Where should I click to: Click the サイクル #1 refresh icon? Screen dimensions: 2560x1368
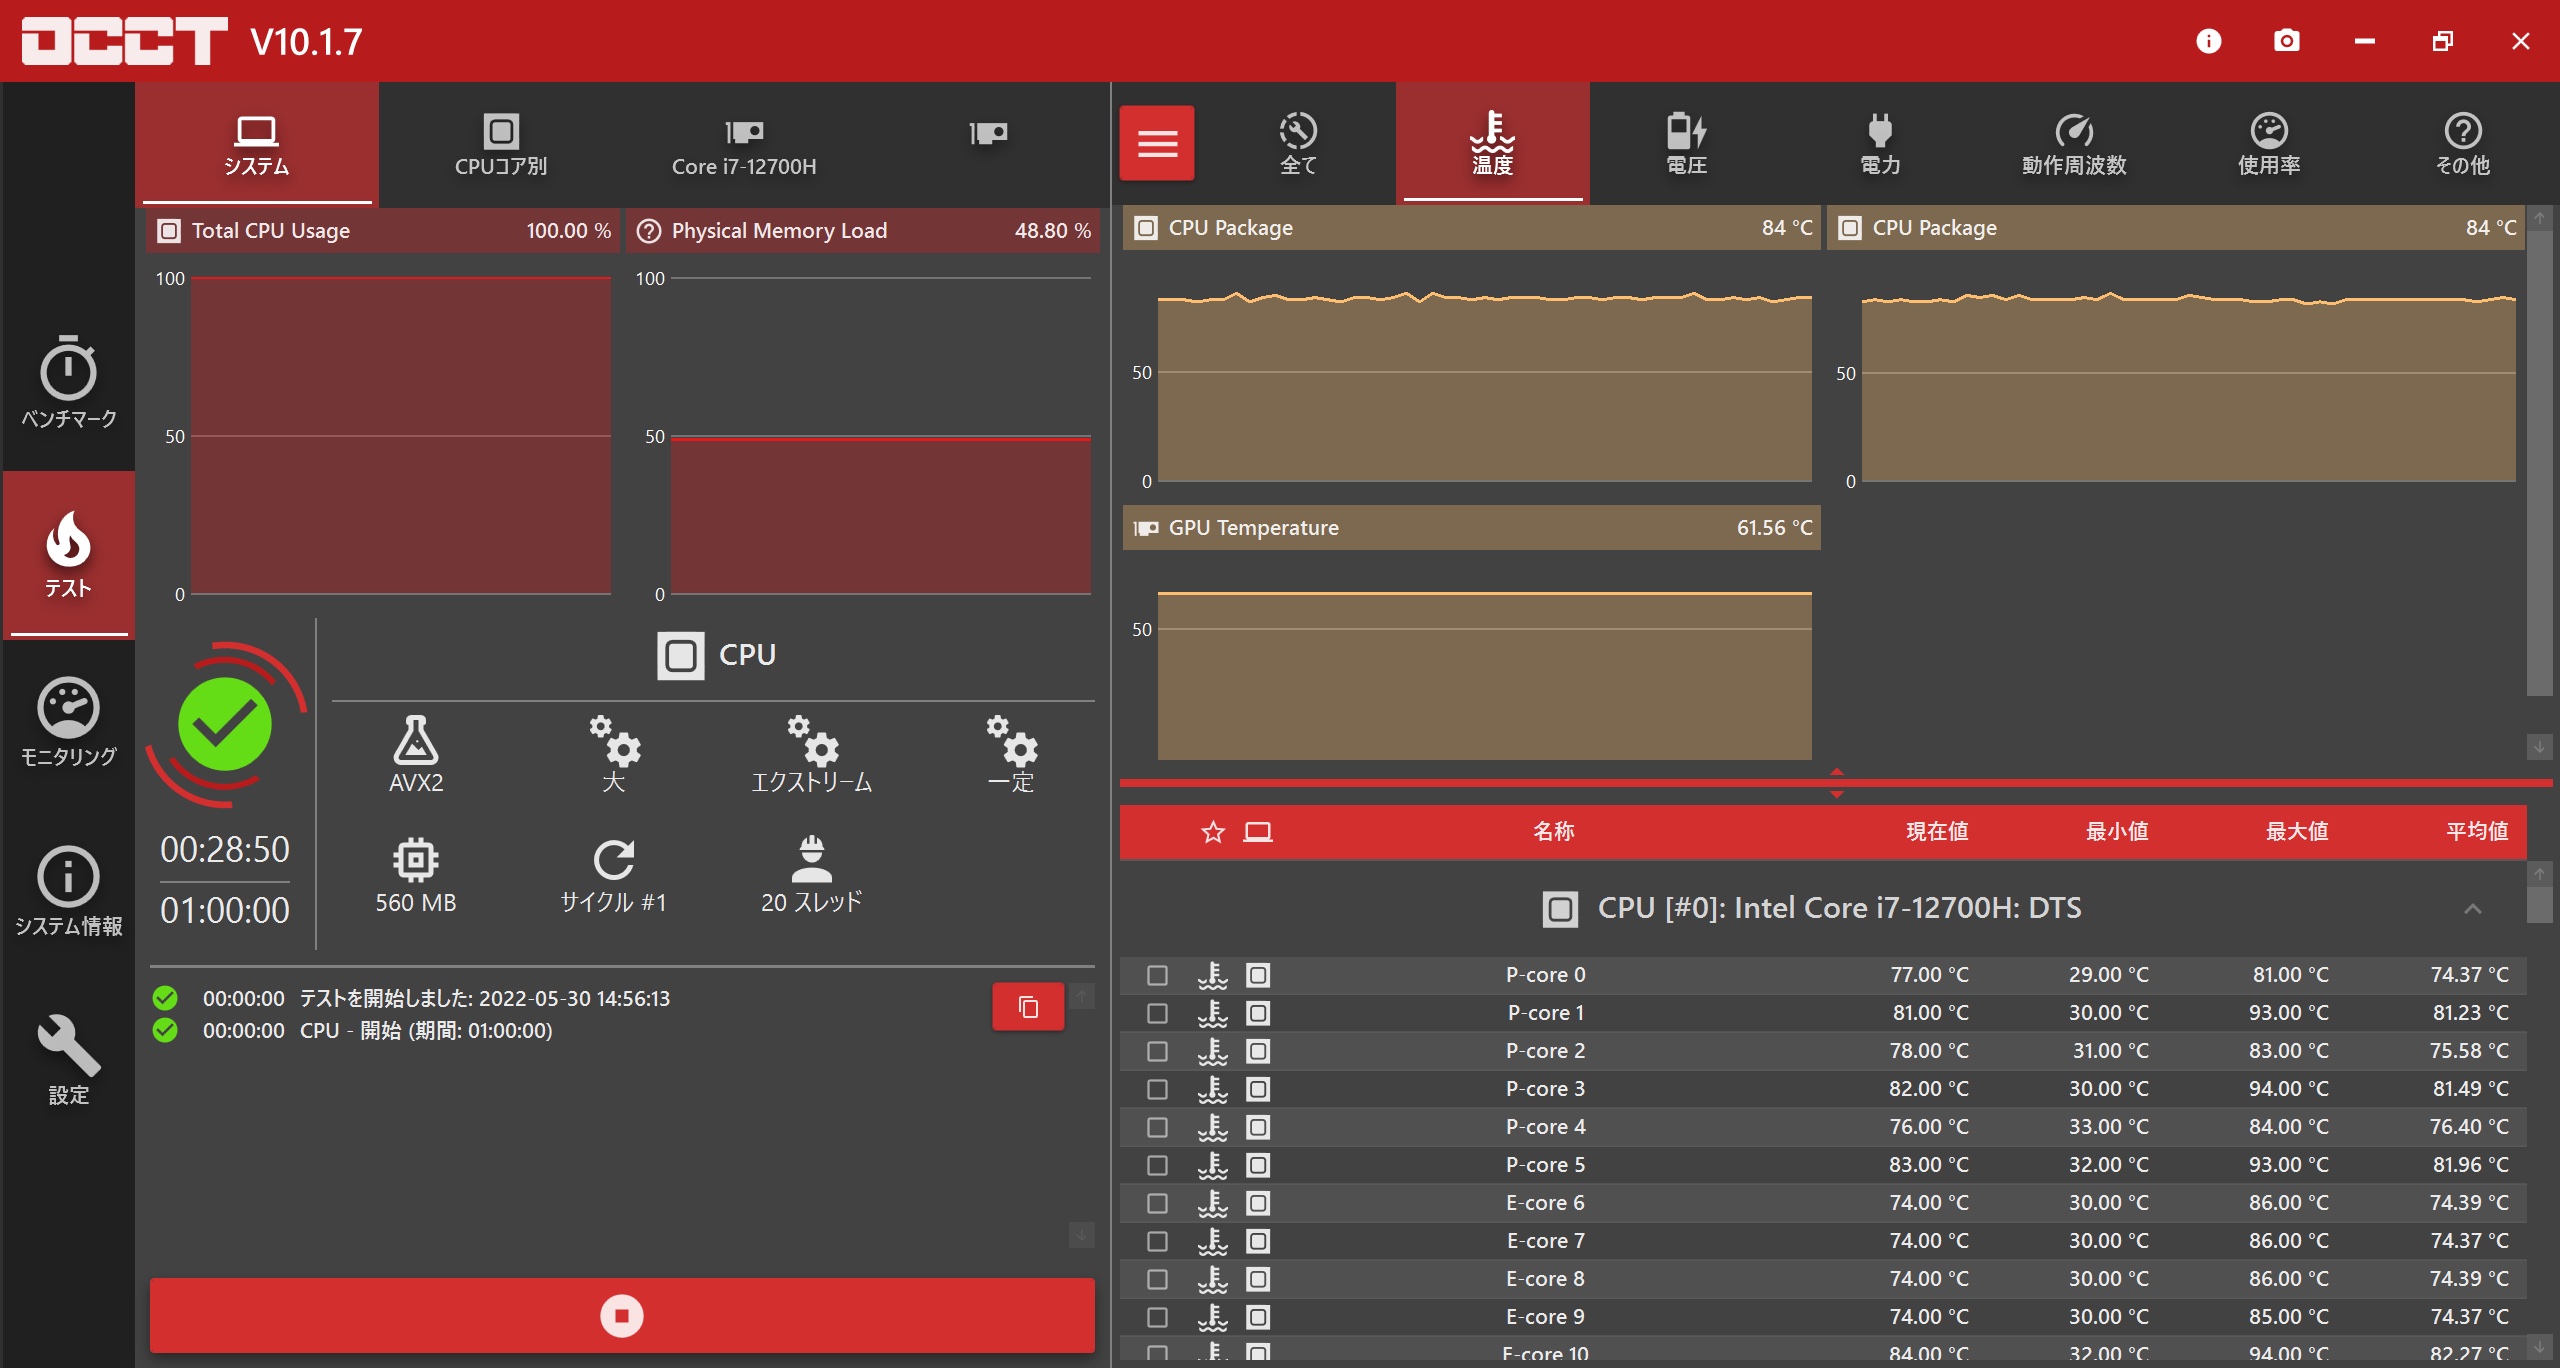tap(614, 860)
